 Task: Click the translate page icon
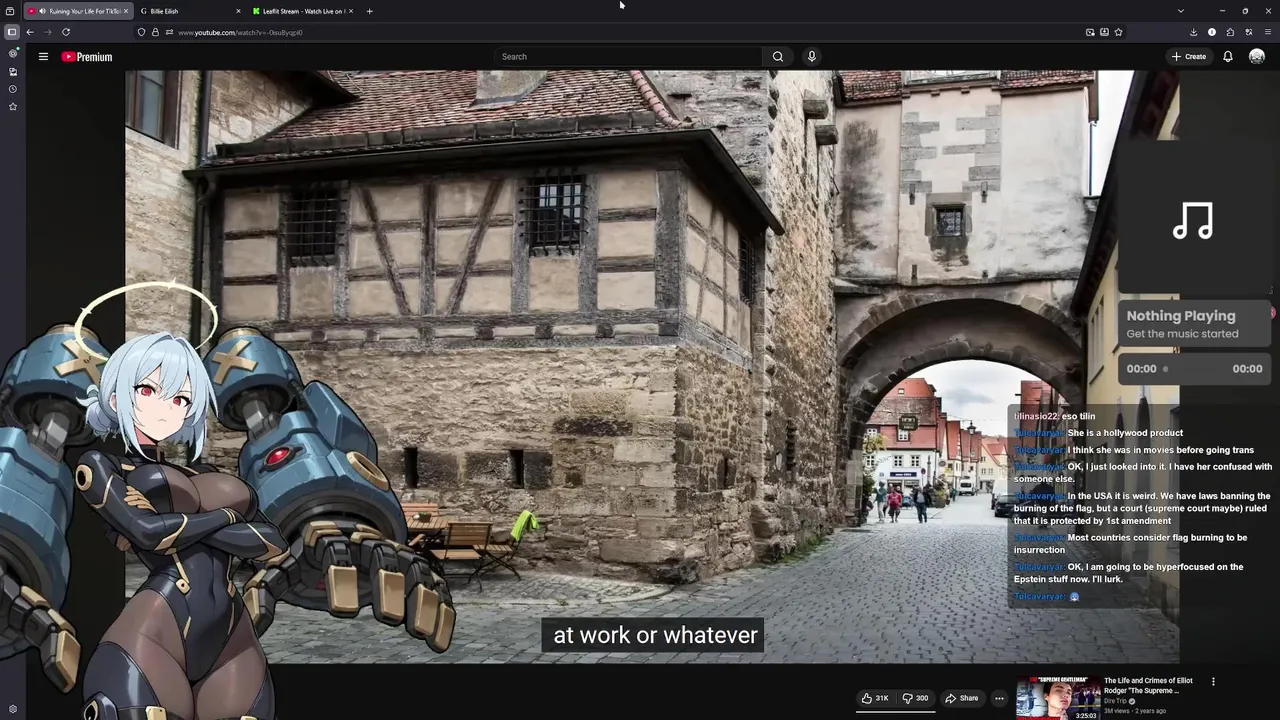click(1248, 32)
